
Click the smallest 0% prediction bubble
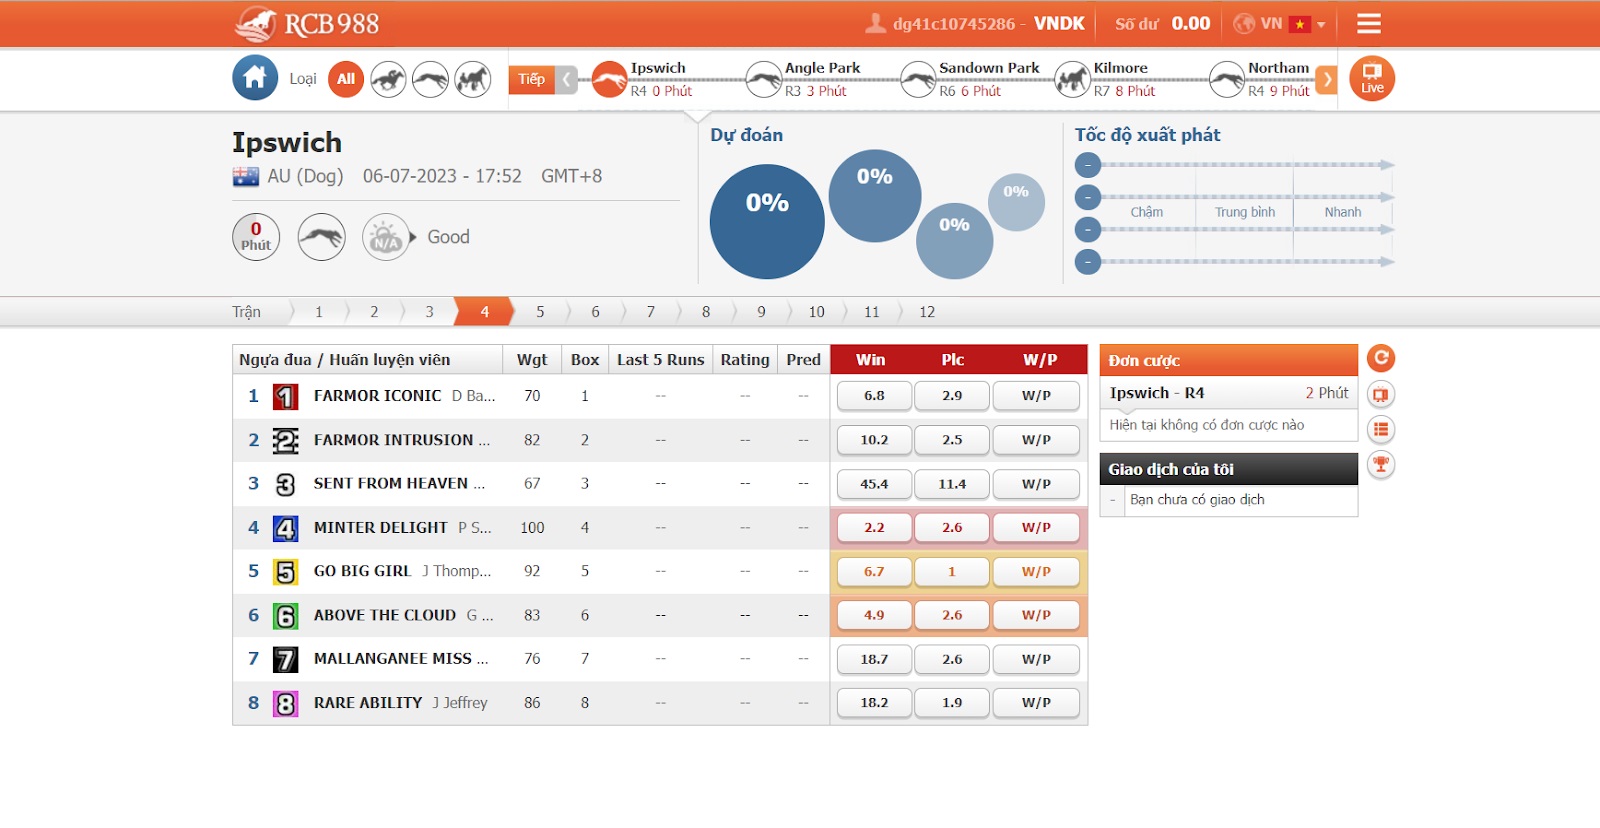pos(1016,202)
